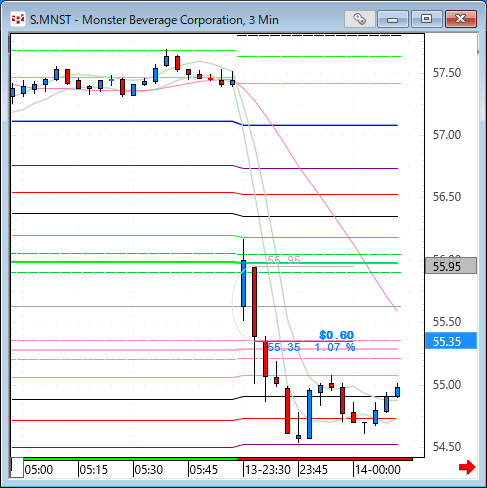The image size is (487, 488).
Task: Click the red scroll-right arrow
Action: (x=467, y=467)
